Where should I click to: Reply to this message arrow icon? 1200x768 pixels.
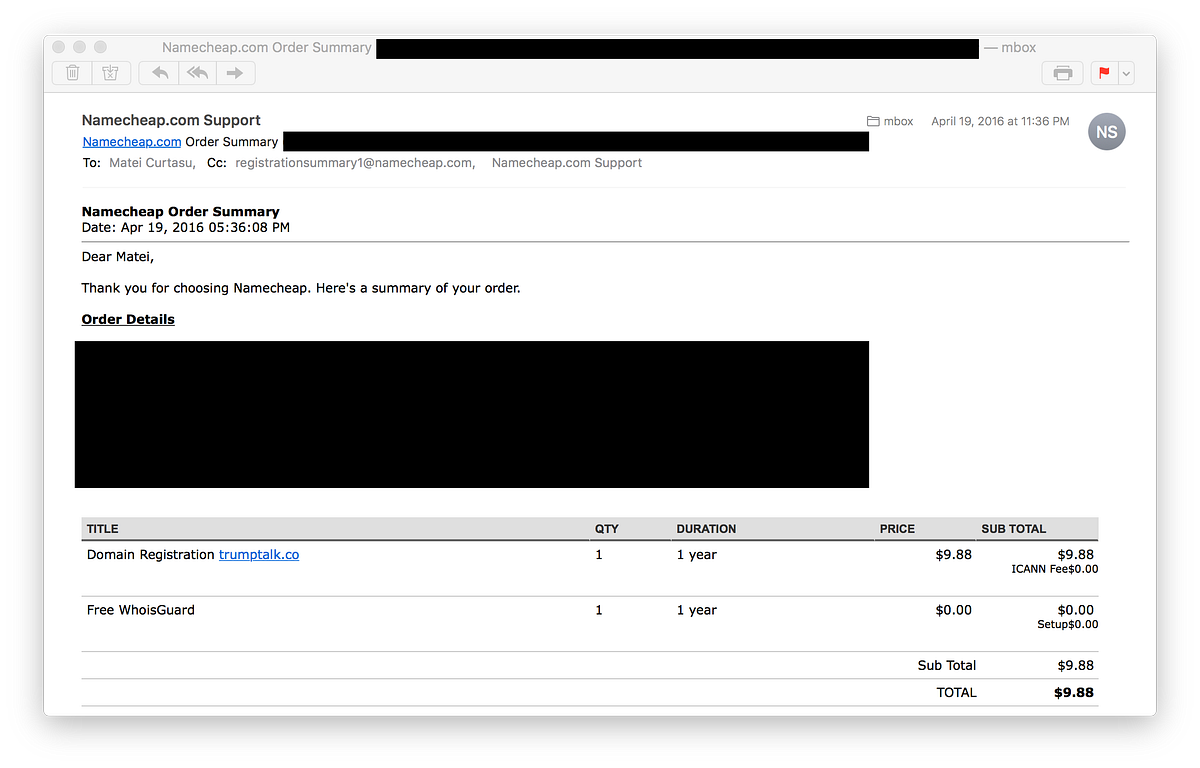tap(159, 73)
